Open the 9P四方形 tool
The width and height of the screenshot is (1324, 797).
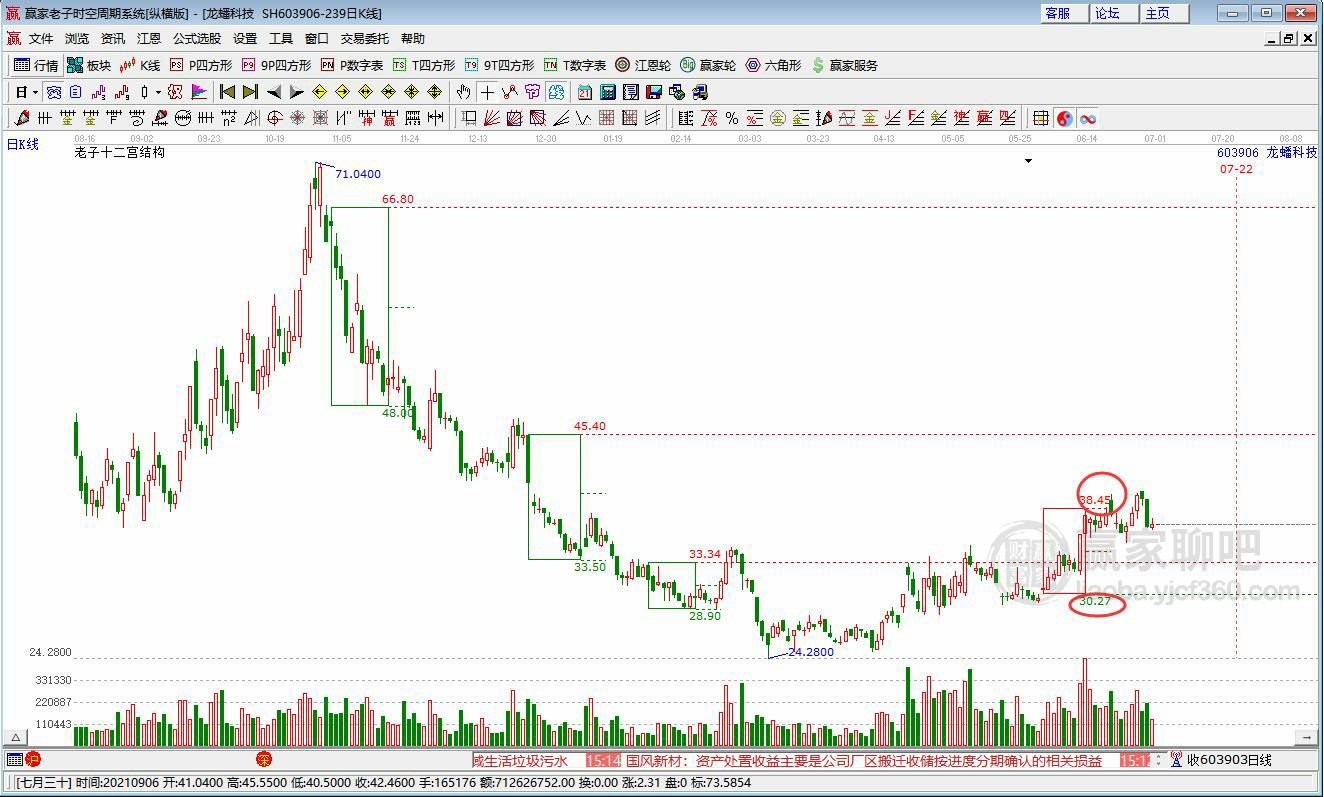click(276, 65)
